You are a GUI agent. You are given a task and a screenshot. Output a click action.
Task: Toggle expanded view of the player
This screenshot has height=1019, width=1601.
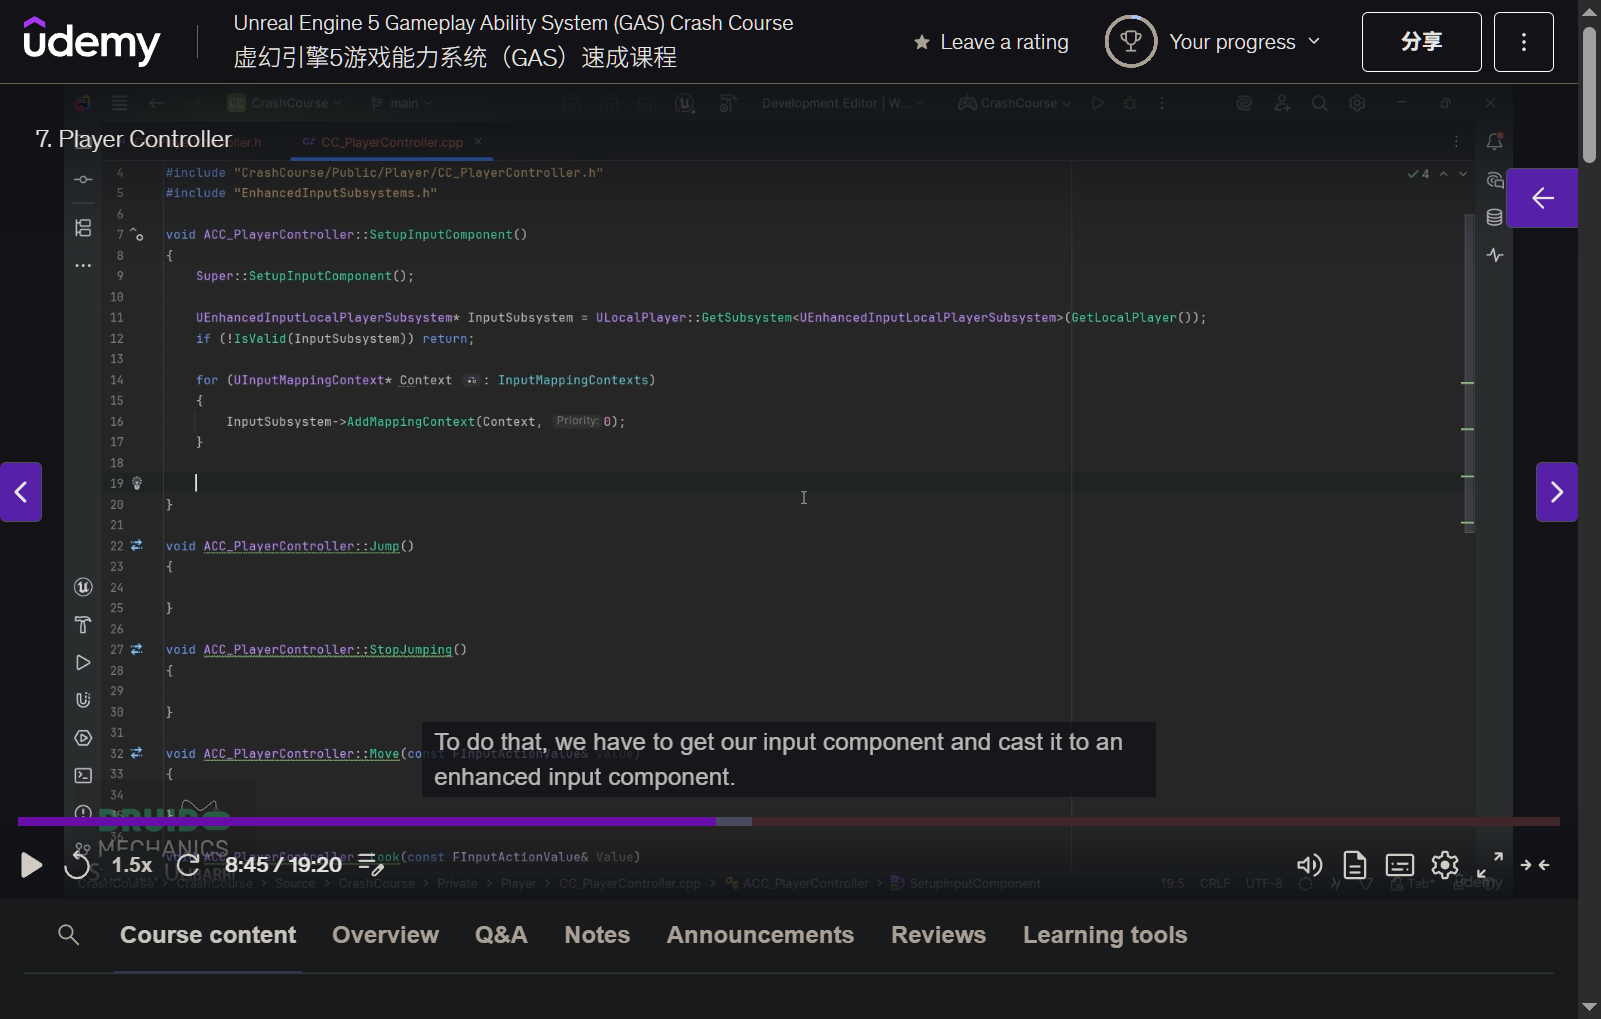[1535, 865]
